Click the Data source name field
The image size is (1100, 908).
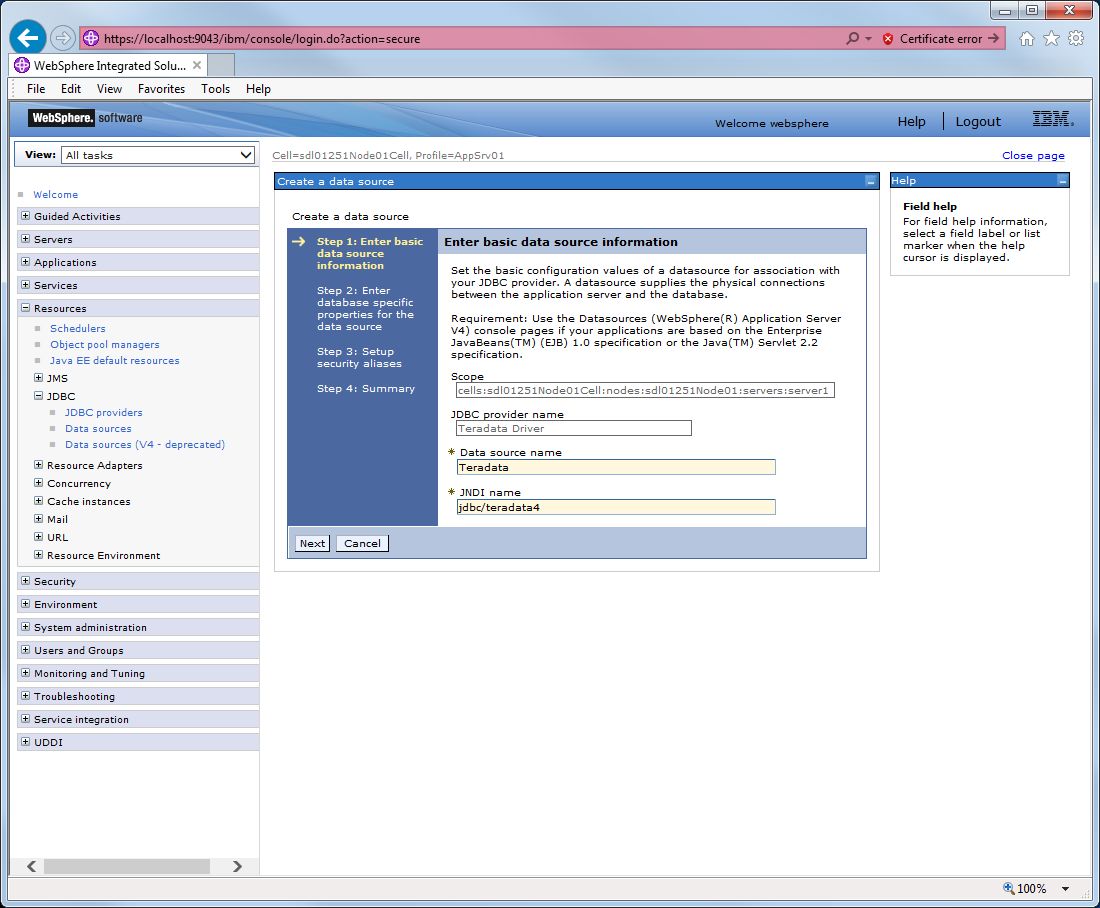(x=616, y=467)
